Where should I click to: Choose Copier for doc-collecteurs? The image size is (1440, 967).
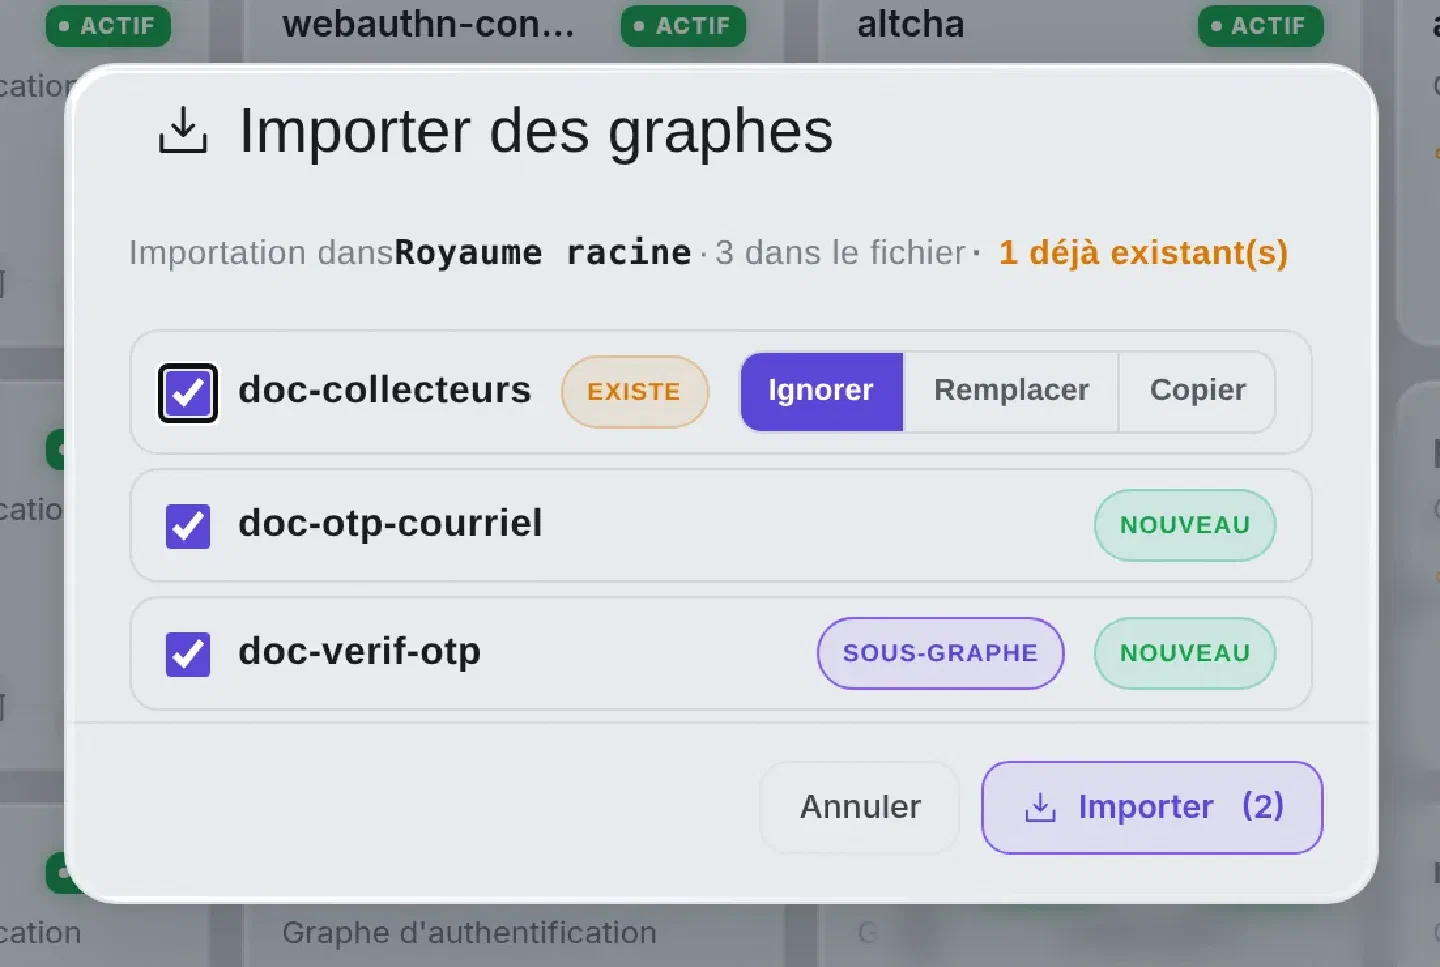pos(1197,391)
